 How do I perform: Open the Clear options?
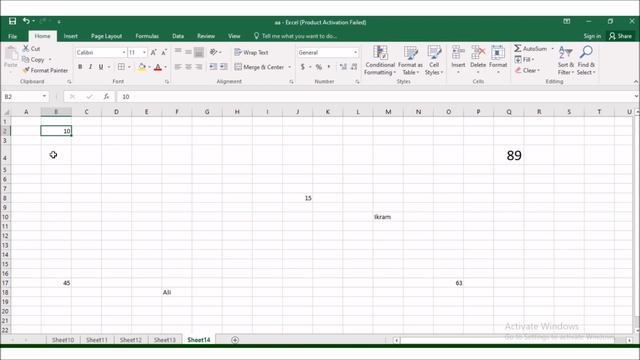coord(527,70)
